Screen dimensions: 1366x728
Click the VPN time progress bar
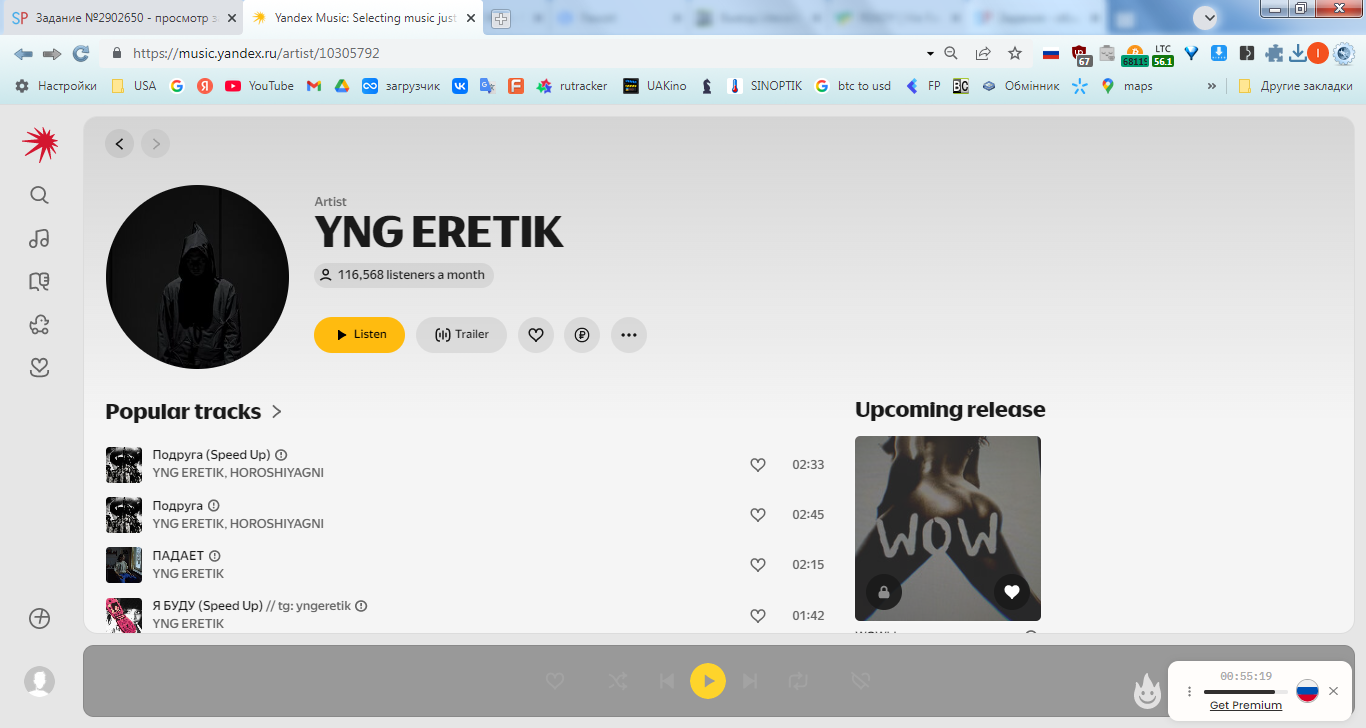point(1246,692)
